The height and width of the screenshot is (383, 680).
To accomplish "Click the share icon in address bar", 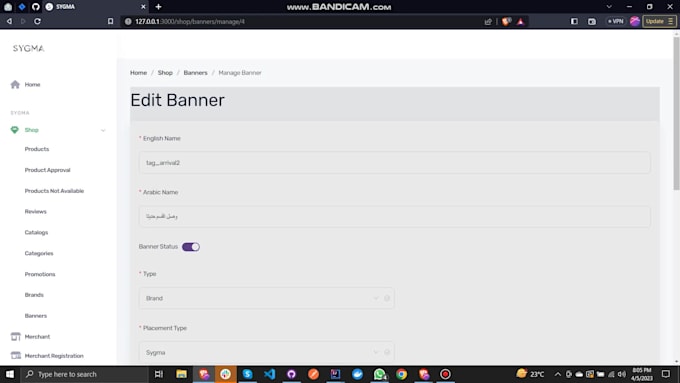I will [x=488, y=21].
